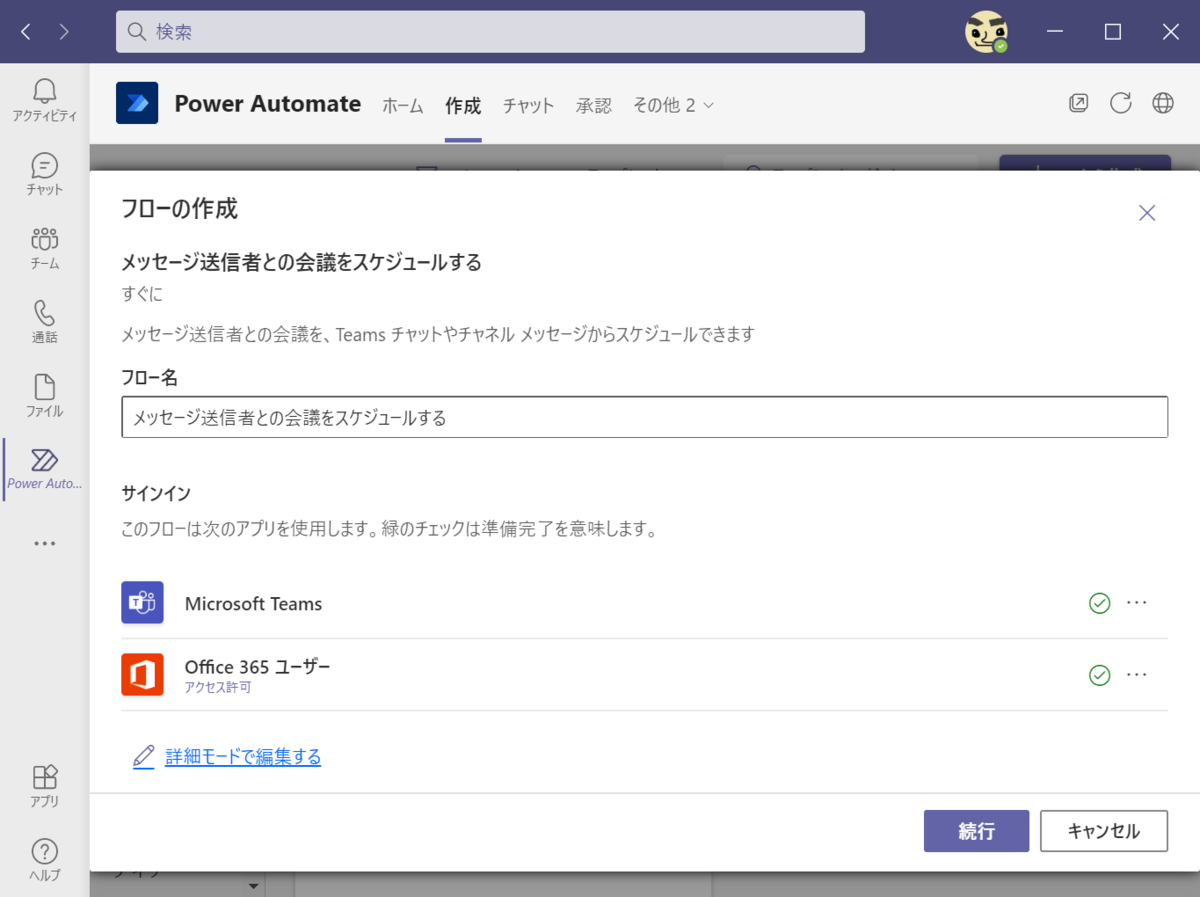
Task: Click the Microsoft Teams connector icon
Action: click(x=142, y=603)
